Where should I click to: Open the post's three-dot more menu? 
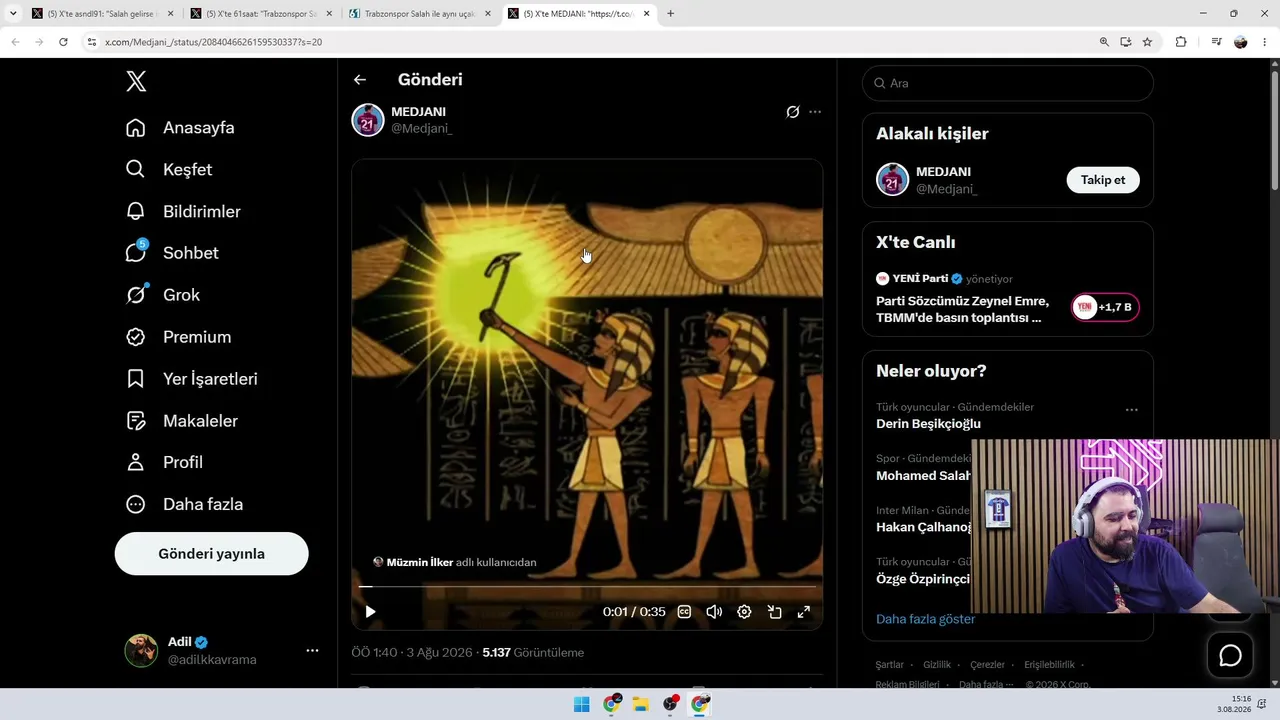[815, 112]
